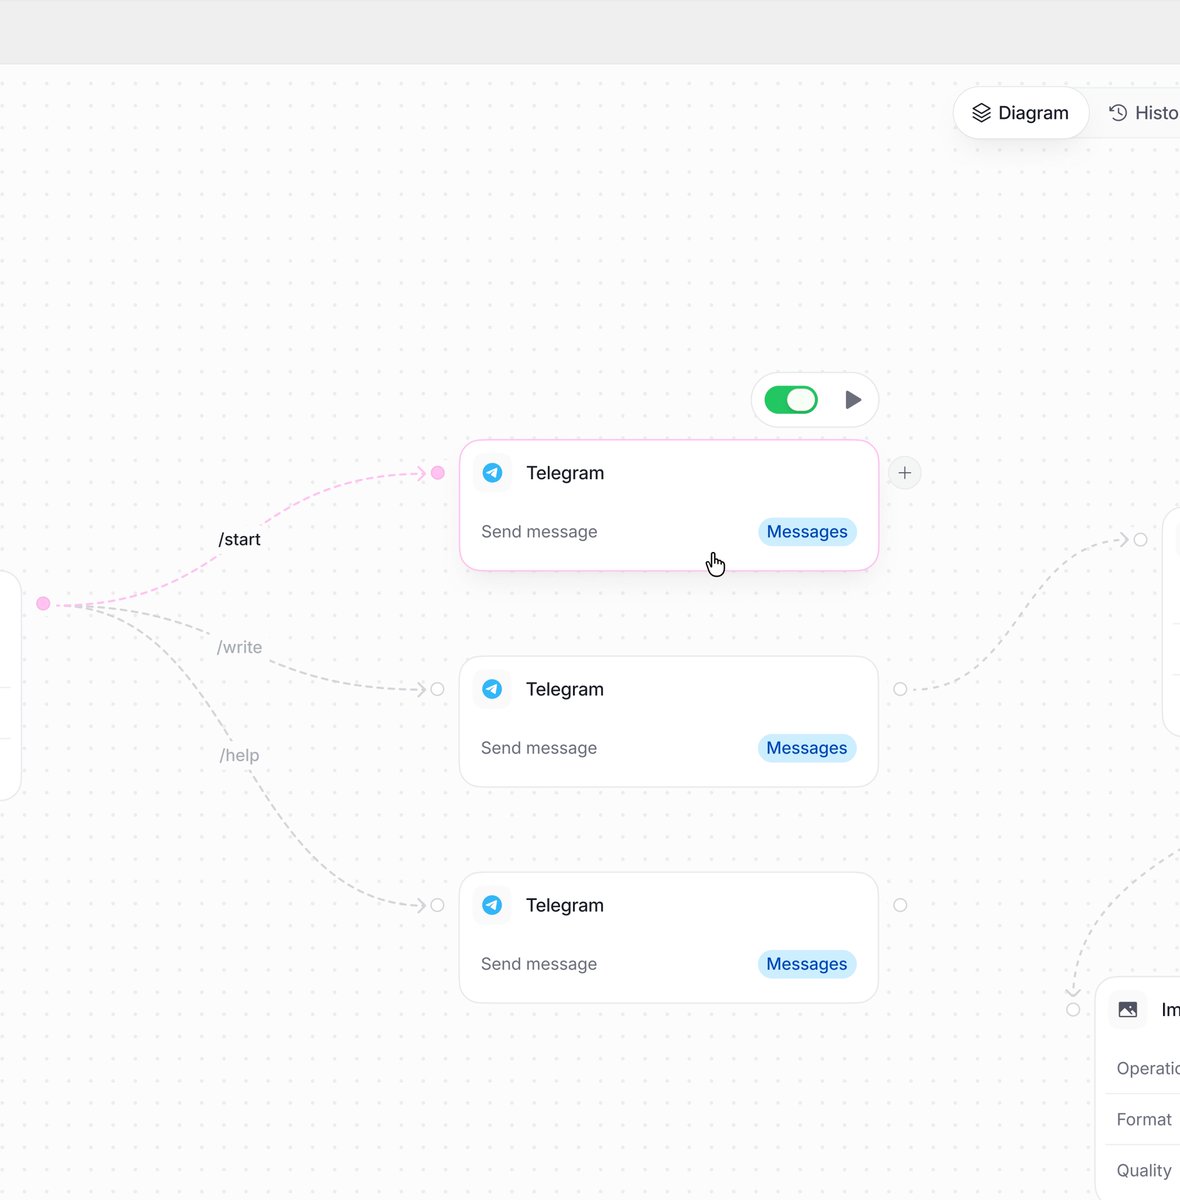
Task: Click the /start connection label
Action: tap(239, 539)
